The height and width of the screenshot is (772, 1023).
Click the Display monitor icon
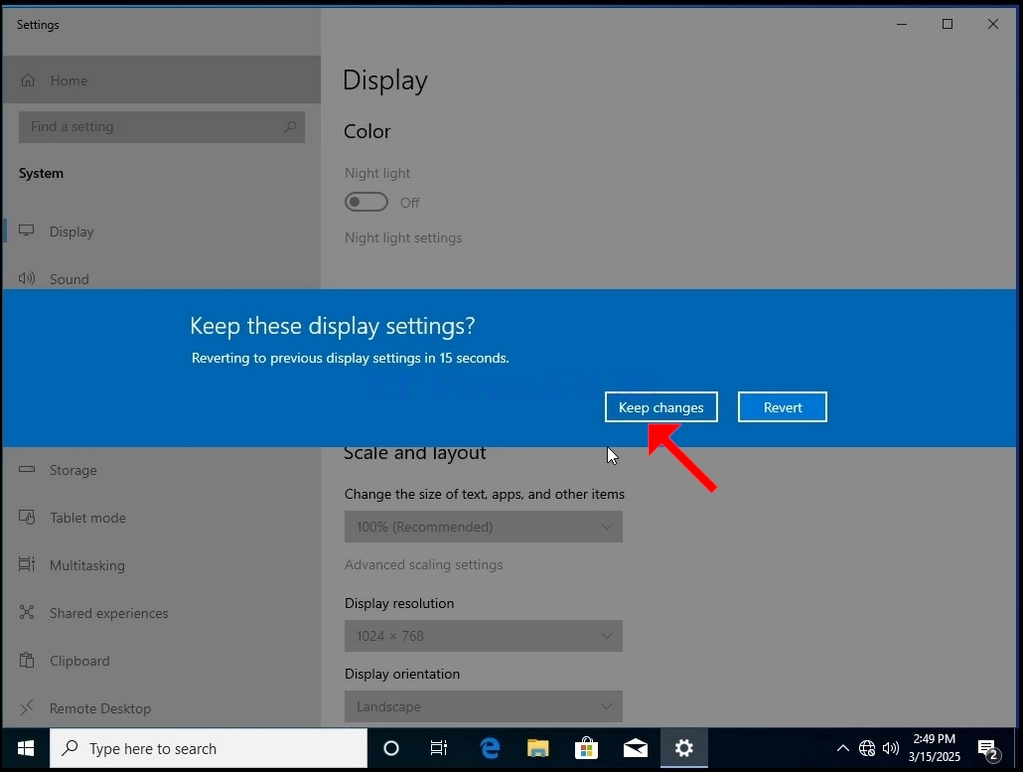[x=27, y=230]
